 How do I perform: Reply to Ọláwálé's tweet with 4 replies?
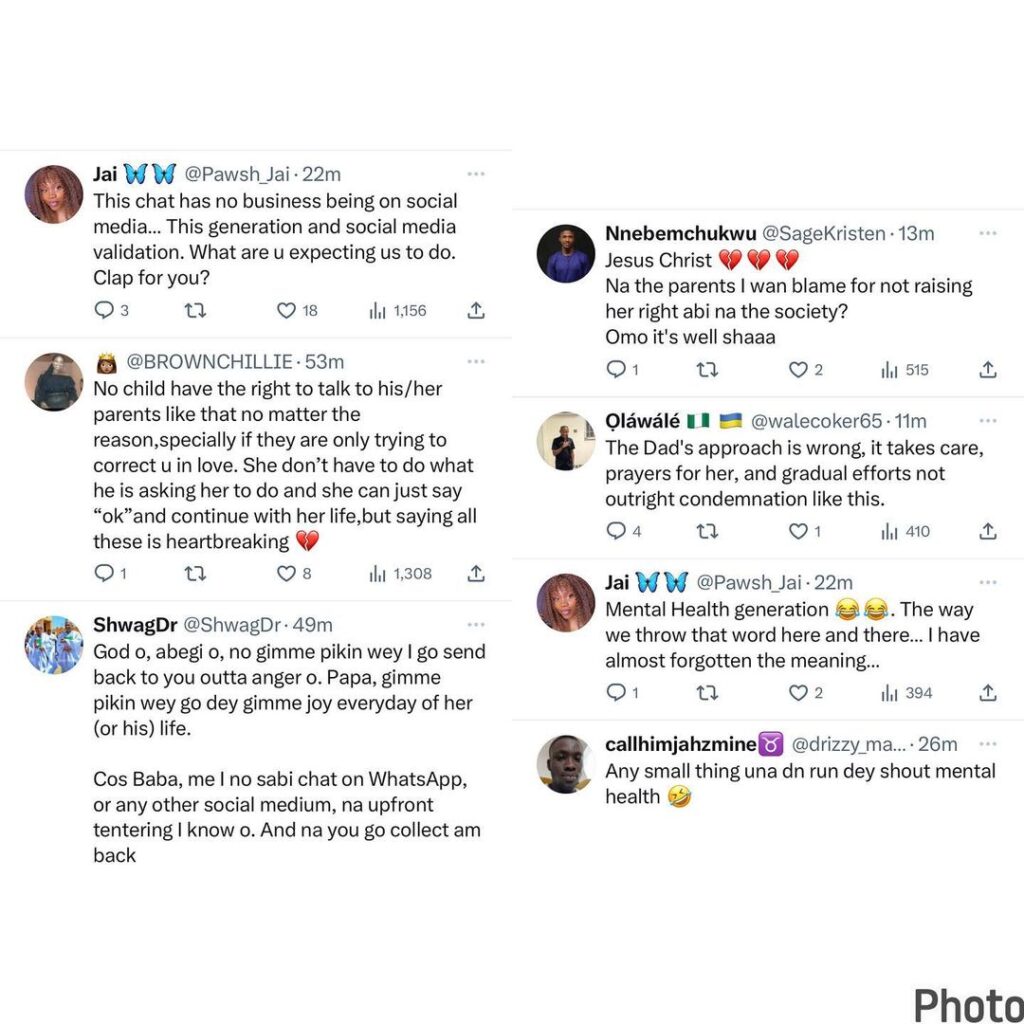(x=616, y=532)
